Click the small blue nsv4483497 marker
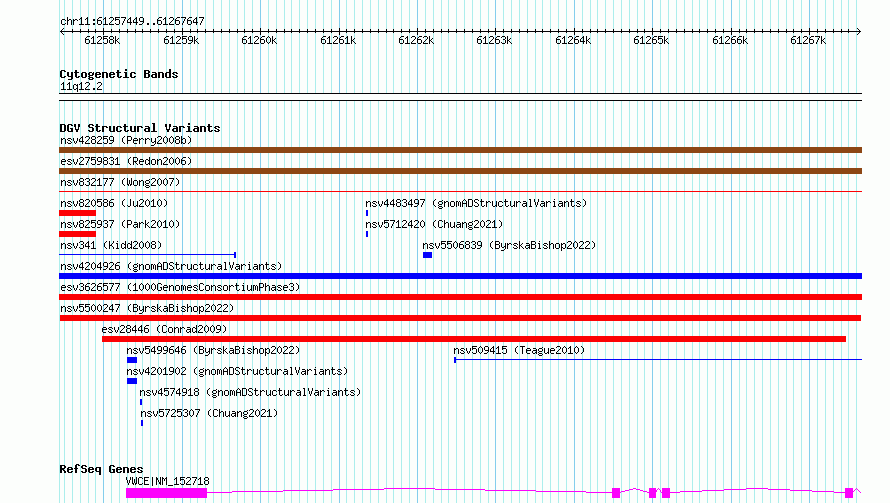Image resolution: width=890 pixels, height=503 pixels. (x=367, y=213)
